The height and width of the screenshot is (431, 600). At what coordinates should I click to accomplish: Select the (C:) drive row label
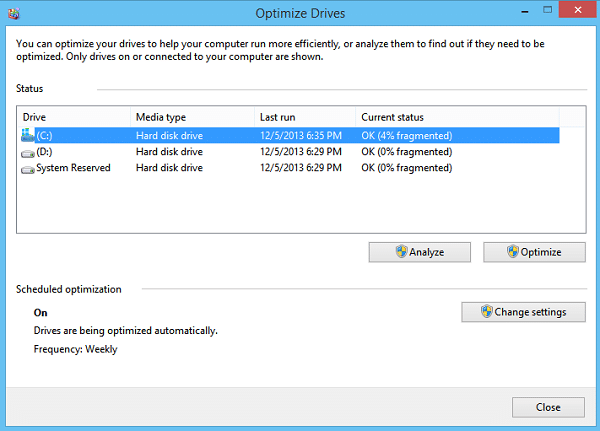[44, 136]
